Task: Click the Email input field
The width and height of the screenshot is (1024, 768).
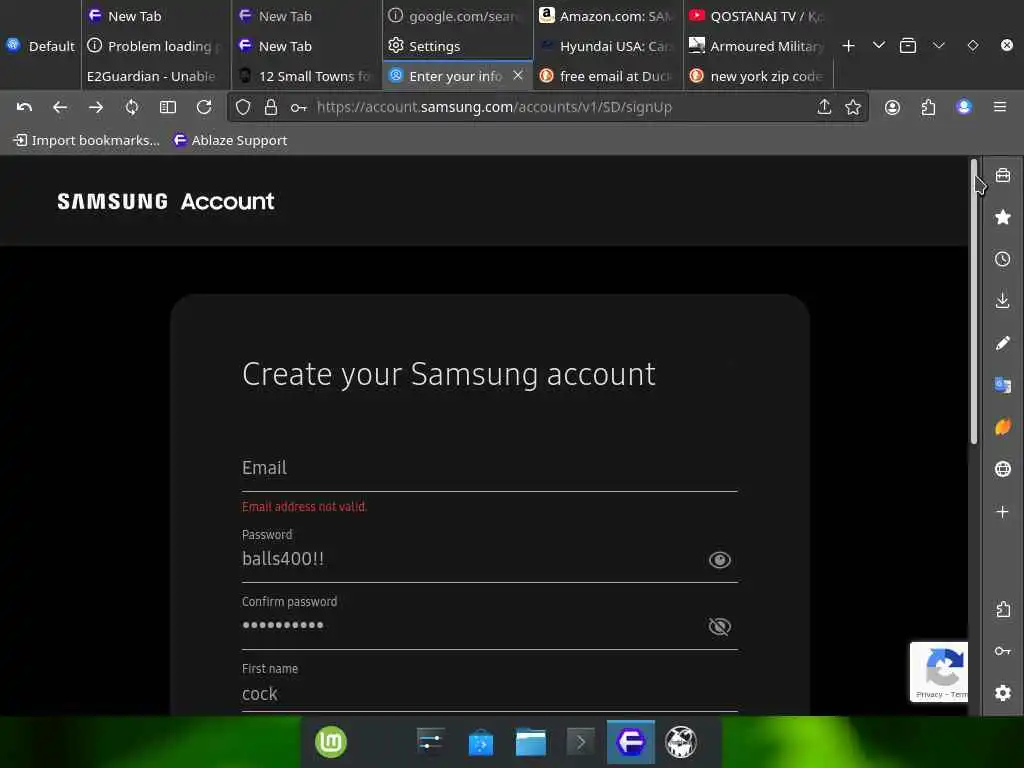Action: click(x=490, y=468)
